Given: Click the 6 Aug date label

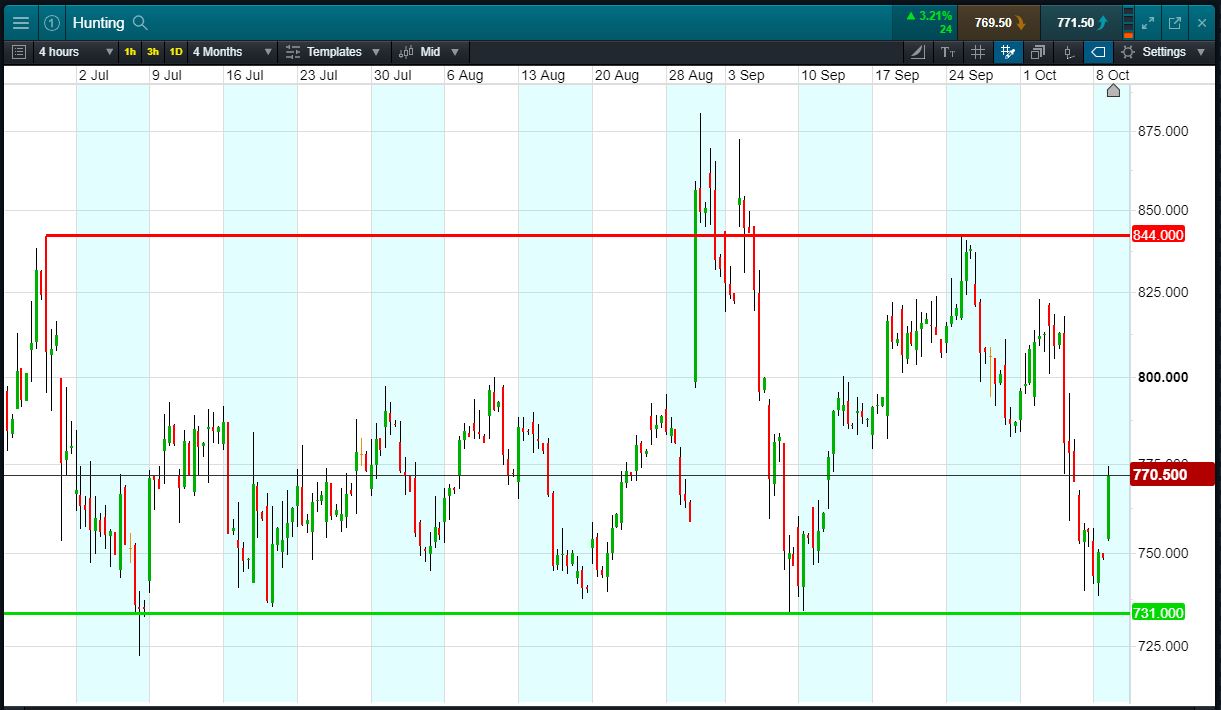Looking at the screenshot, I should (x=465, y=75).
